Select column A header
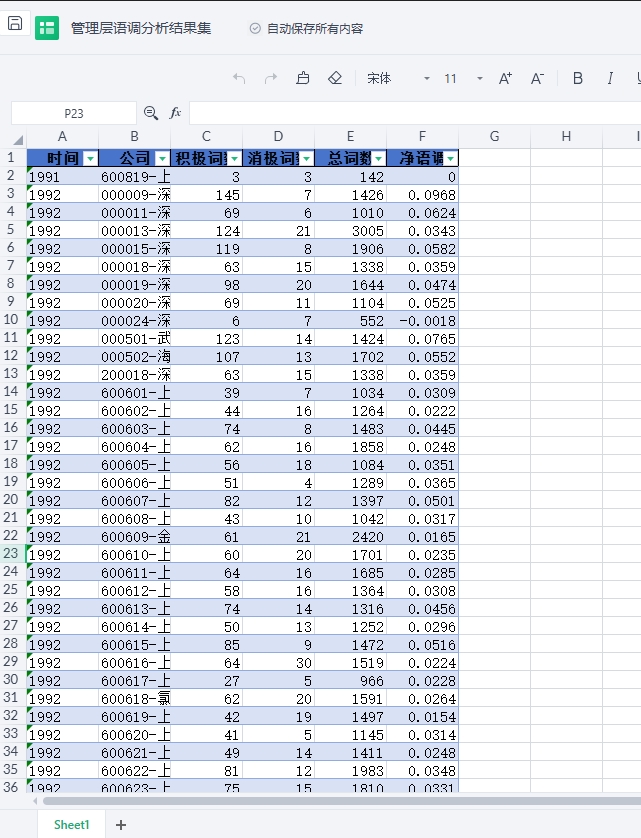The width and height of the screenshot is (641, 838). (63, 137)
